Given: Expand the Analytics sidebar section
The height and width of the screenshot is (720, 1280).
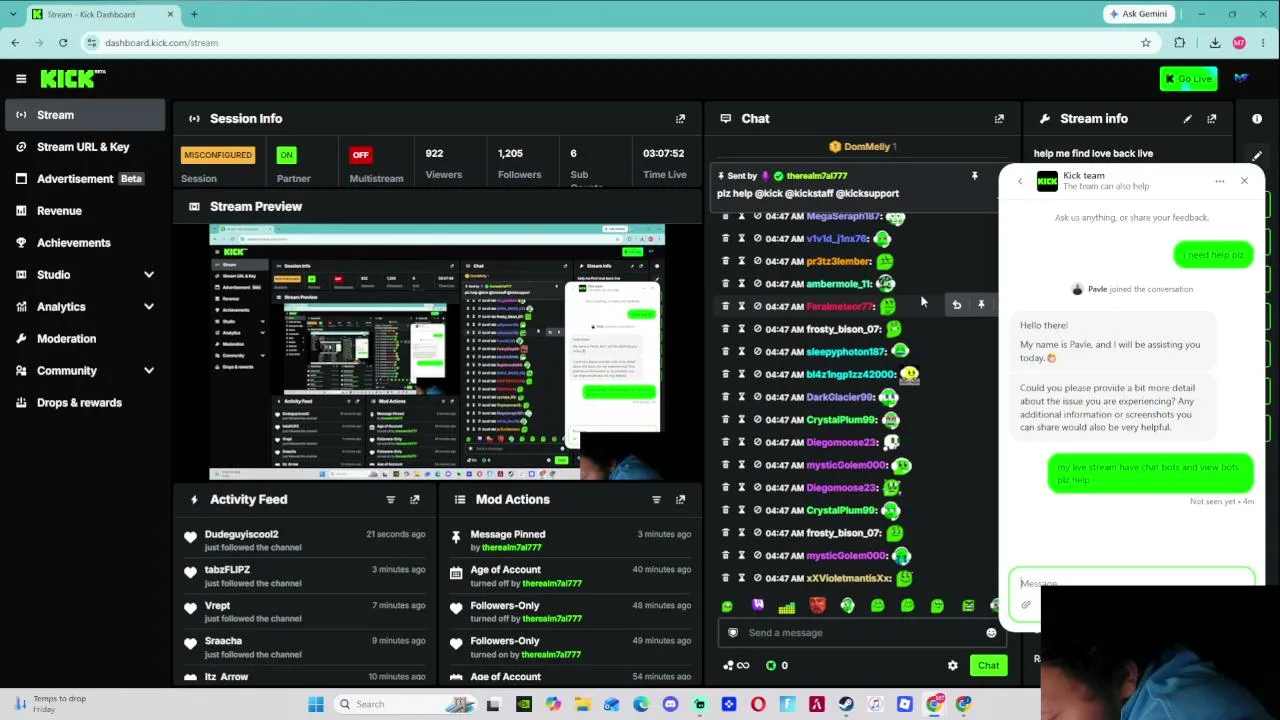Looking at the screenshot, I should 149,307.
